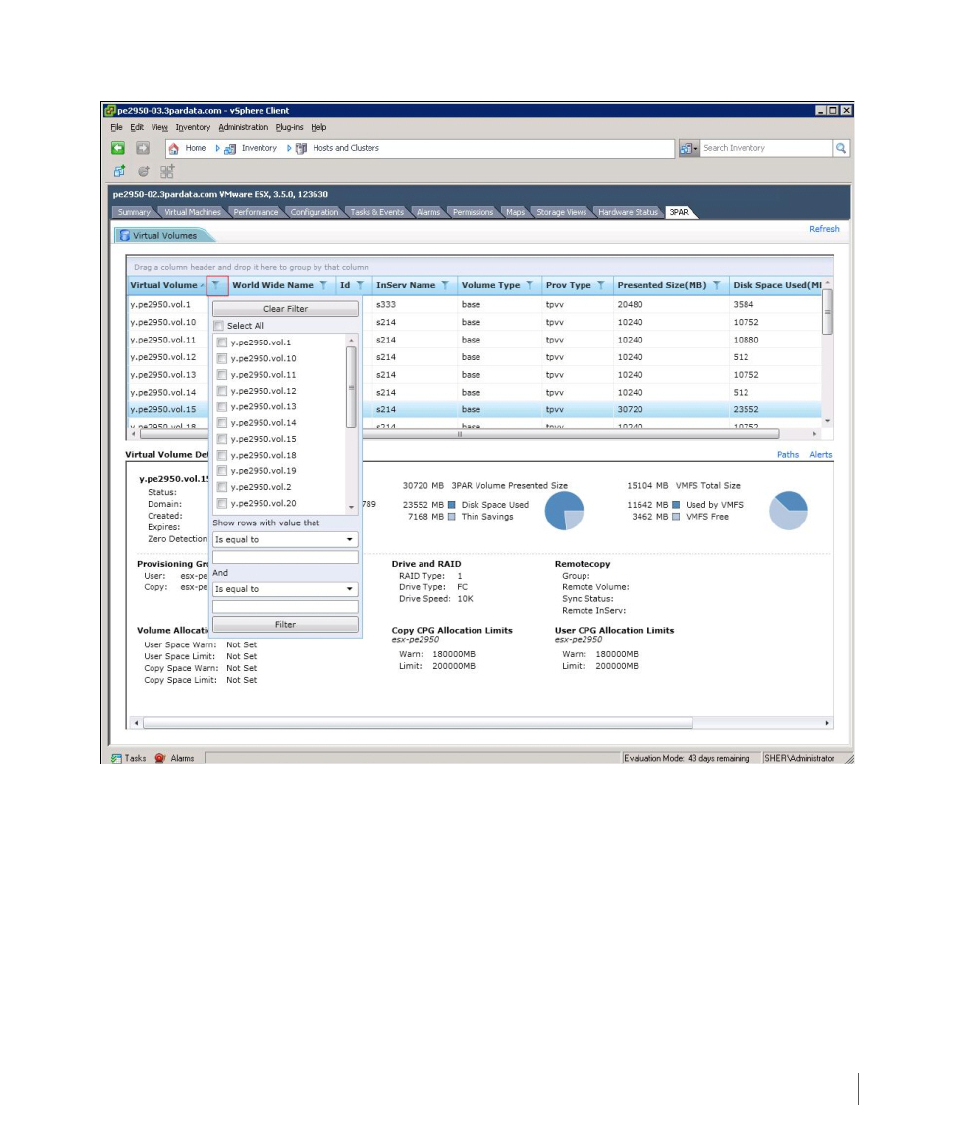This screenshot has height=1145, width=954.
Task: Click the refresh-style toolbar icon
Action: tap(144, 172)
